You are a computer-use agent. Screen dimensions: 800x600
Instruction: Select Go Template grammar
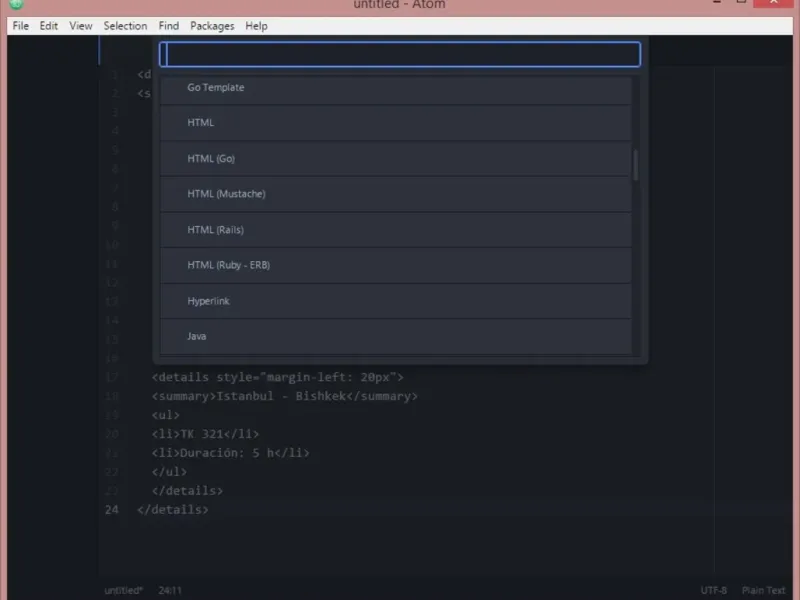(x=395, y=88)
